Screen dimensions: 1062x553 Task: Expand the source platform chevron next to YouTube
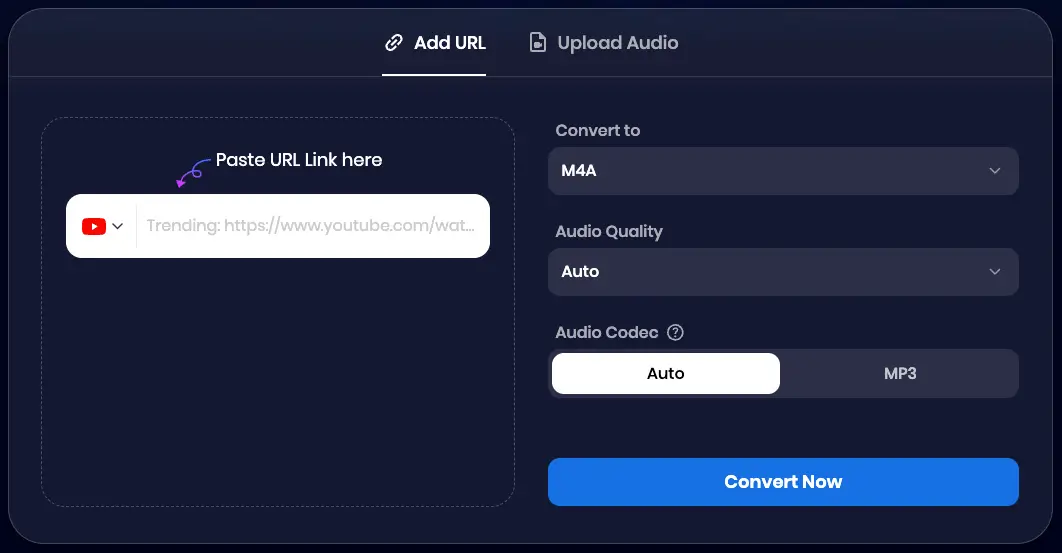click(118, 226)
